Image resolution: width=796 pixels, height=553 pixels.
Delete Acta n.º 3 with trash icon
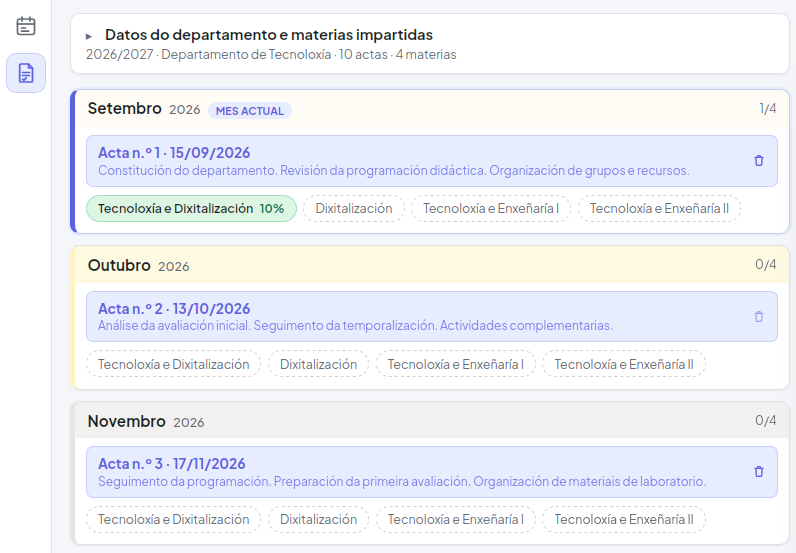(759, 472)
